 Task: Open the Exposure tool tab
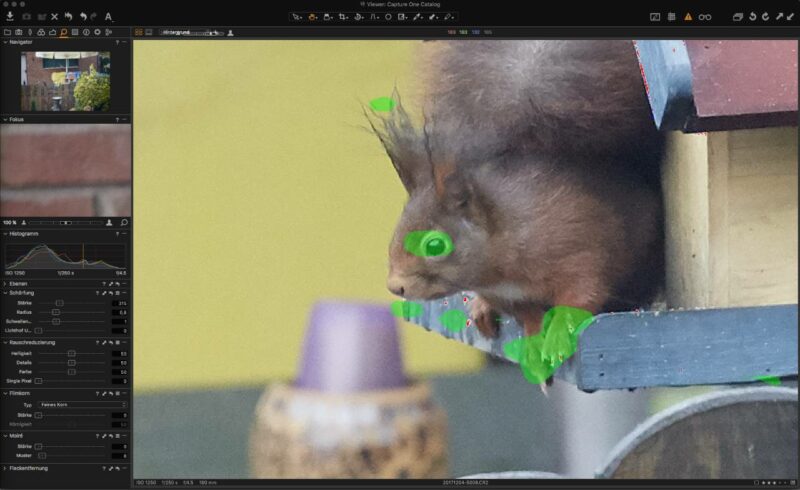(52, 32)
